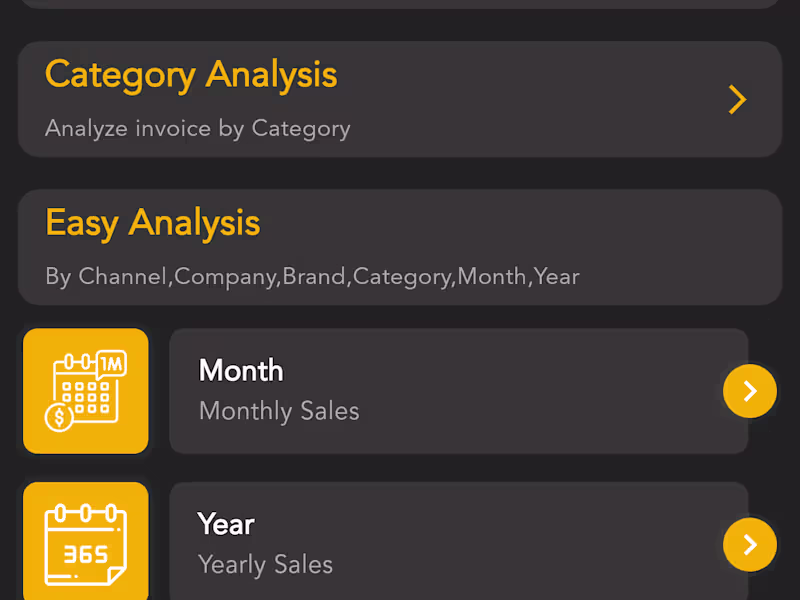Tap the yellow arrow beside Month
The image size is (800, 600).
click(x=749, y=391)
